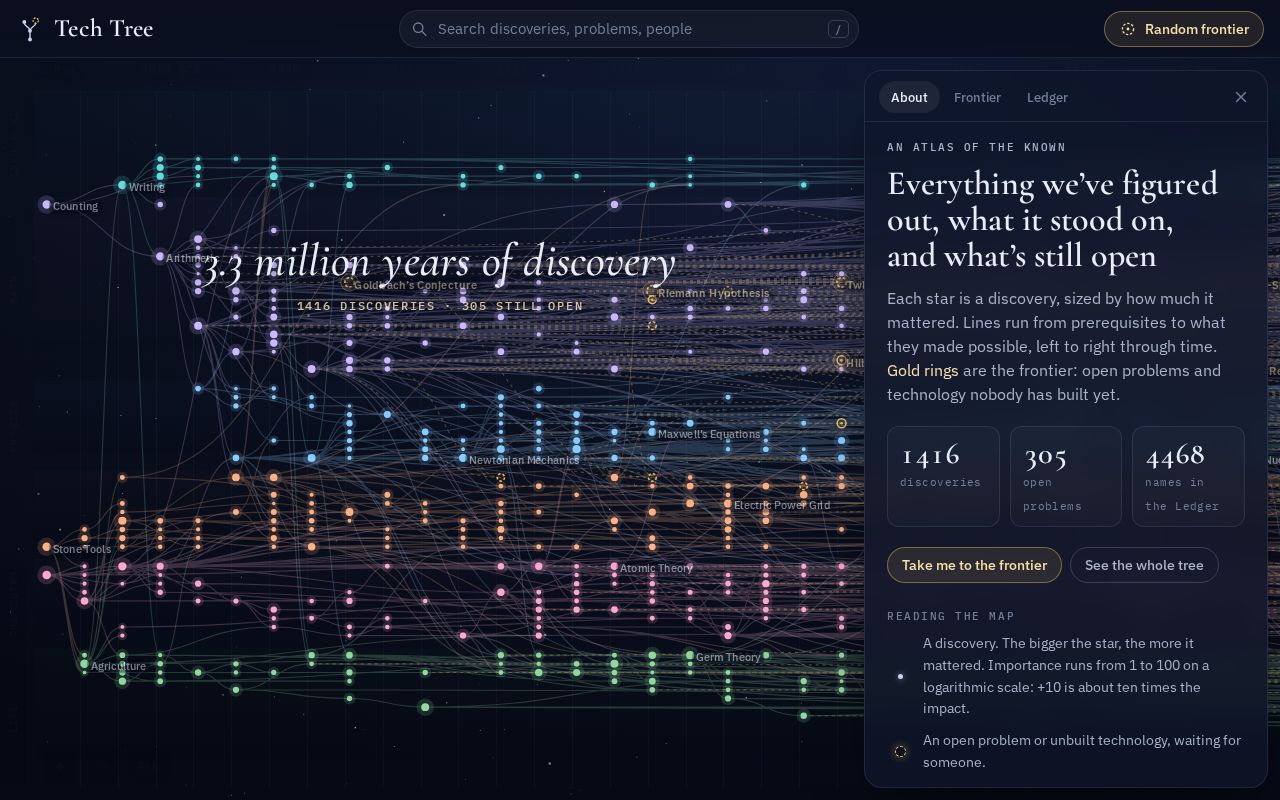The height and width of the screenshot is (800, 1280).
Task: Select the Writing discovery node
Action: pyautogui.click(x=122, y=185)
